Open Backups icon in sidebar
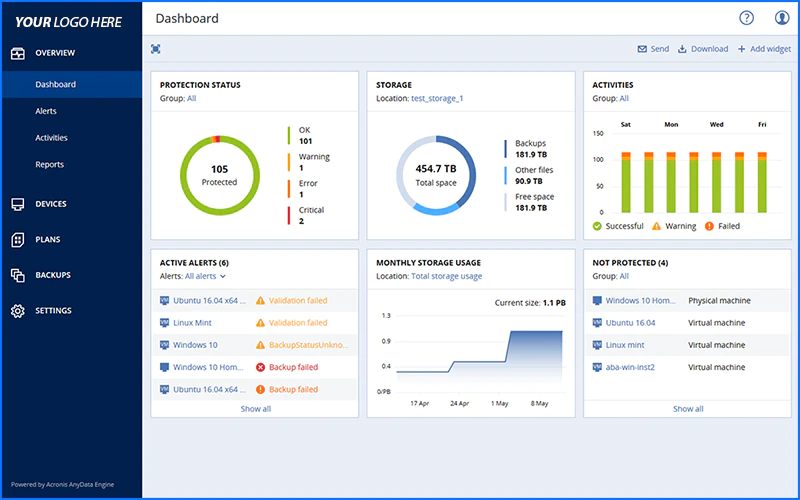The image size is (800, 500). [18, 275]
